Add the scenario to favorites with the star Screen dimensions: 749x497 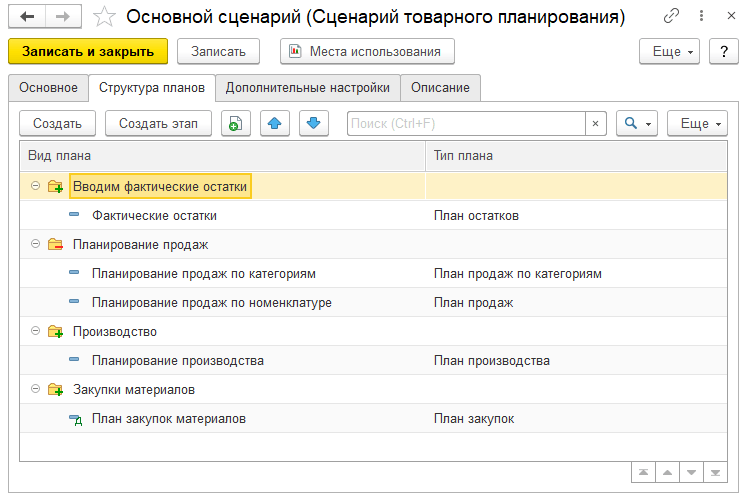(104, 17)
